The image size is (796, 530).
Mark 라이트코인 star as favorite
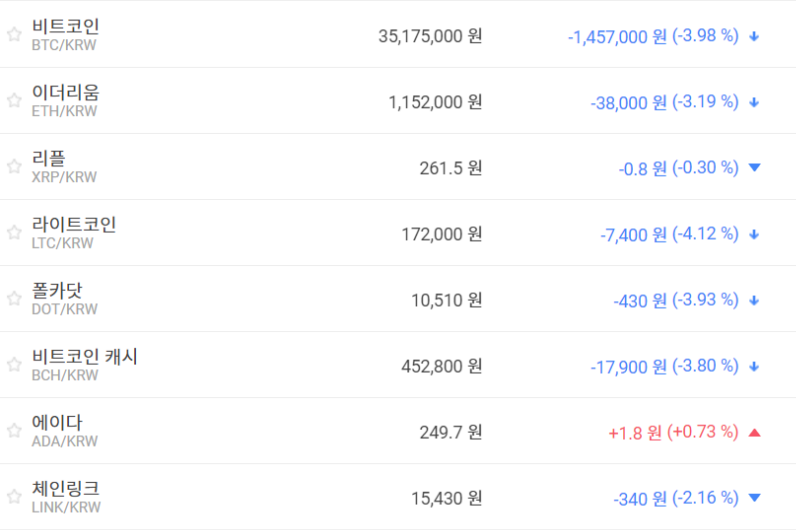pos(14,233)
